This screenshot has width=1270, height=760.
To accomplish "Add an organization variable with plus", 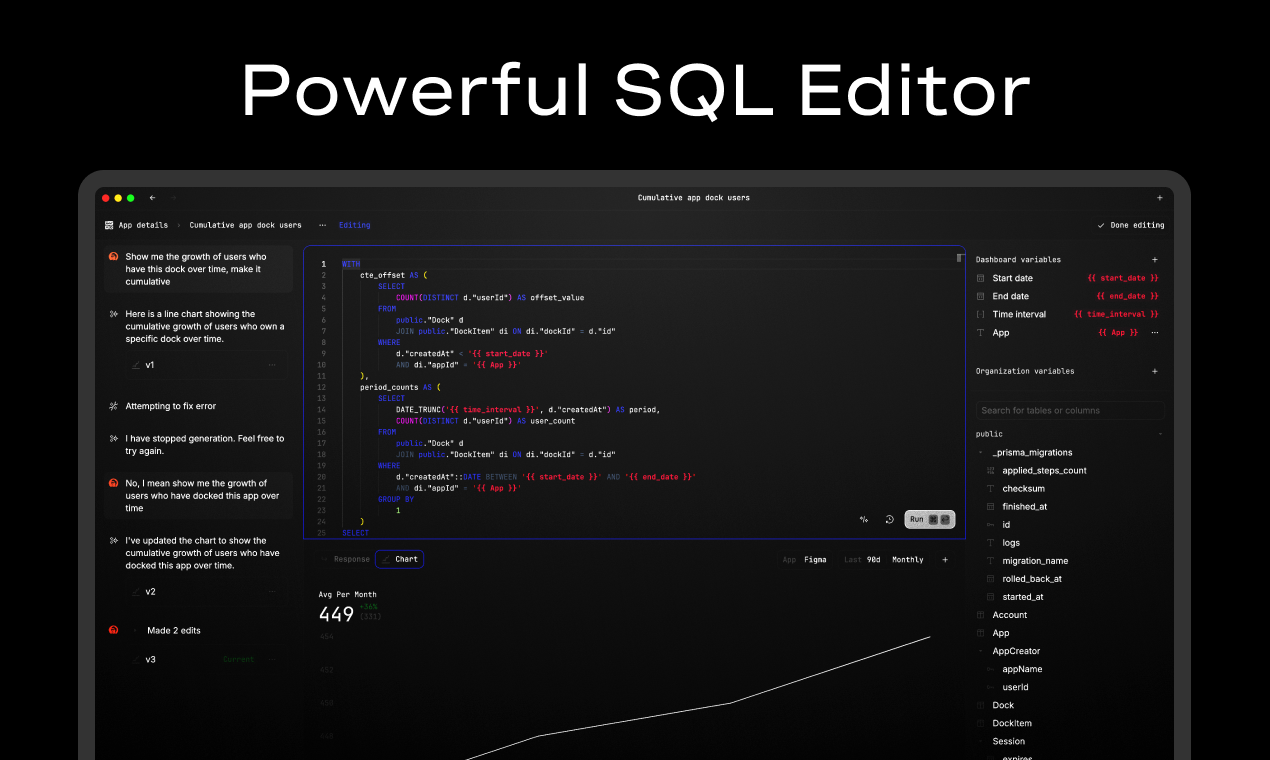I will click(1155, 371).
